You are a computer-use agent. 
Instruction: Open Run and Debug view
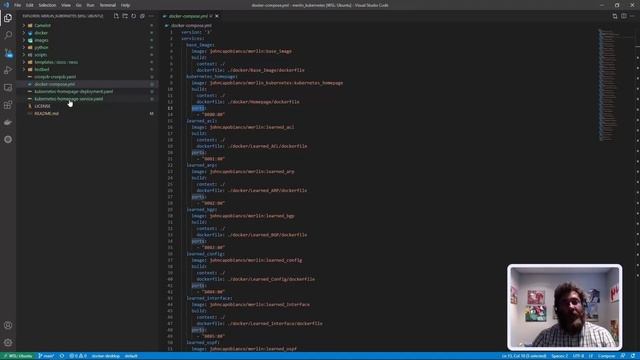coord(8,70)
